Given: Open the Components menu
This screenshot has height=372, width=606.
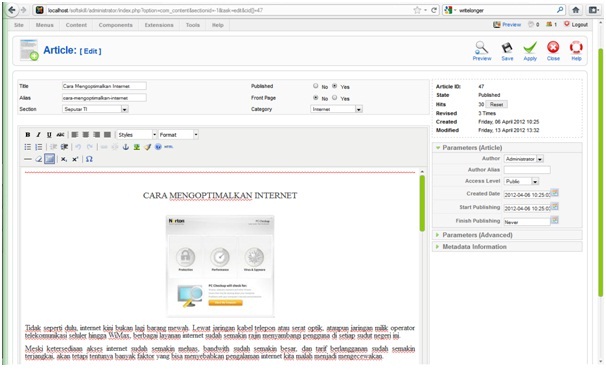Looking at the screenshot, I should tap(115, 25).
